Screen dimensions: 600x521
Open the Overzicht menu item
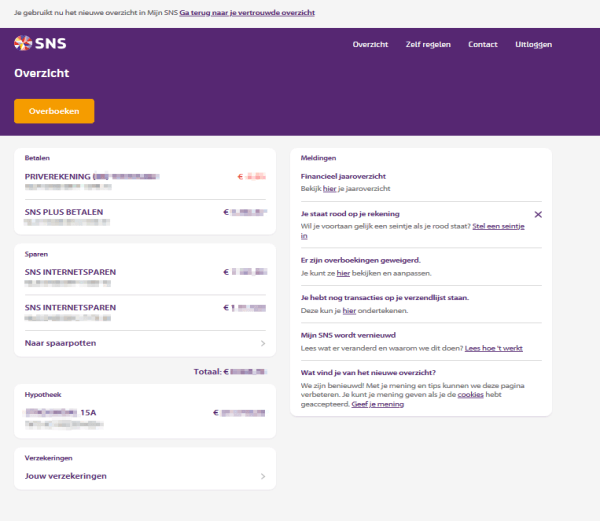pos(370,44)
